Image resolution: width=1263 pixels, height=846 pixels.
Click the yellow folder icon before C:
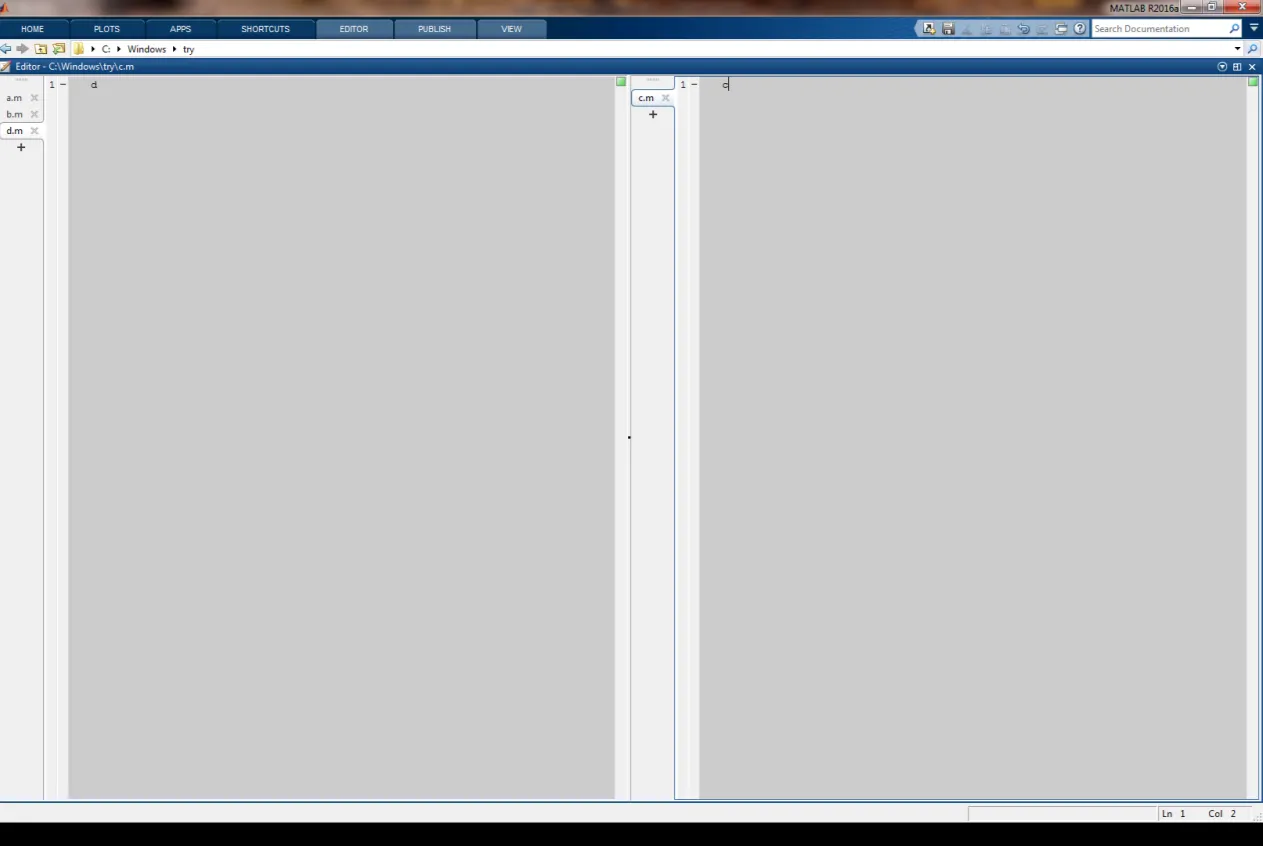coord(78,48)
